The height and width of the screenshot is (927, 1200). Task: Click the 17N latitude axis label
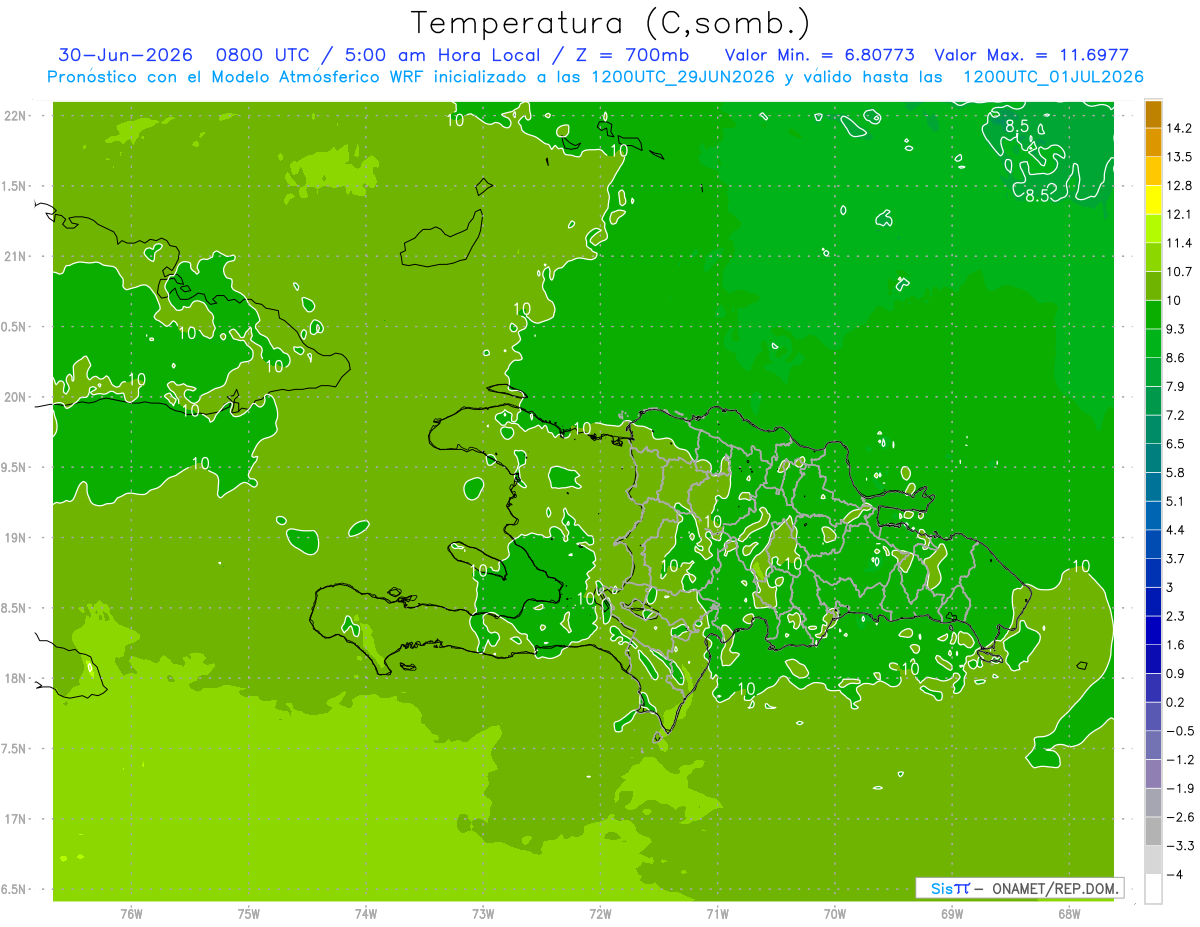(17, 819)
